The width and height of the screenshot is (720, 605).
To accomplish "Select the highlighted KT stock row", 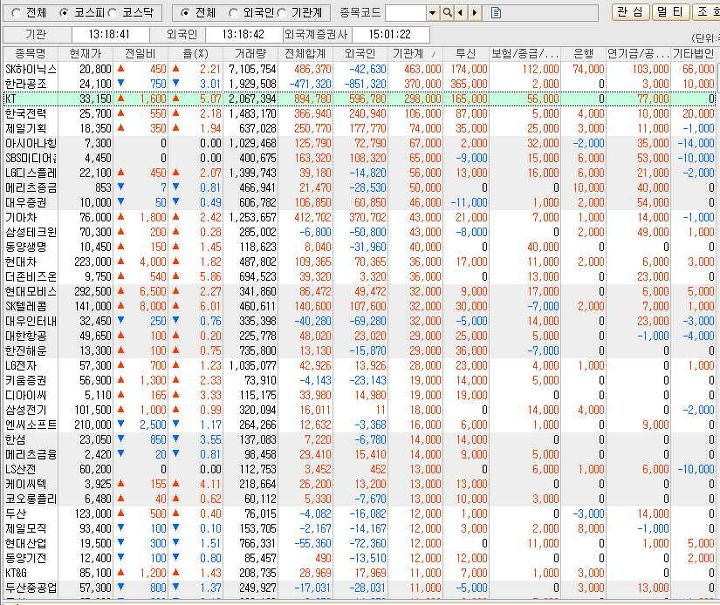I will pos(360,99).
